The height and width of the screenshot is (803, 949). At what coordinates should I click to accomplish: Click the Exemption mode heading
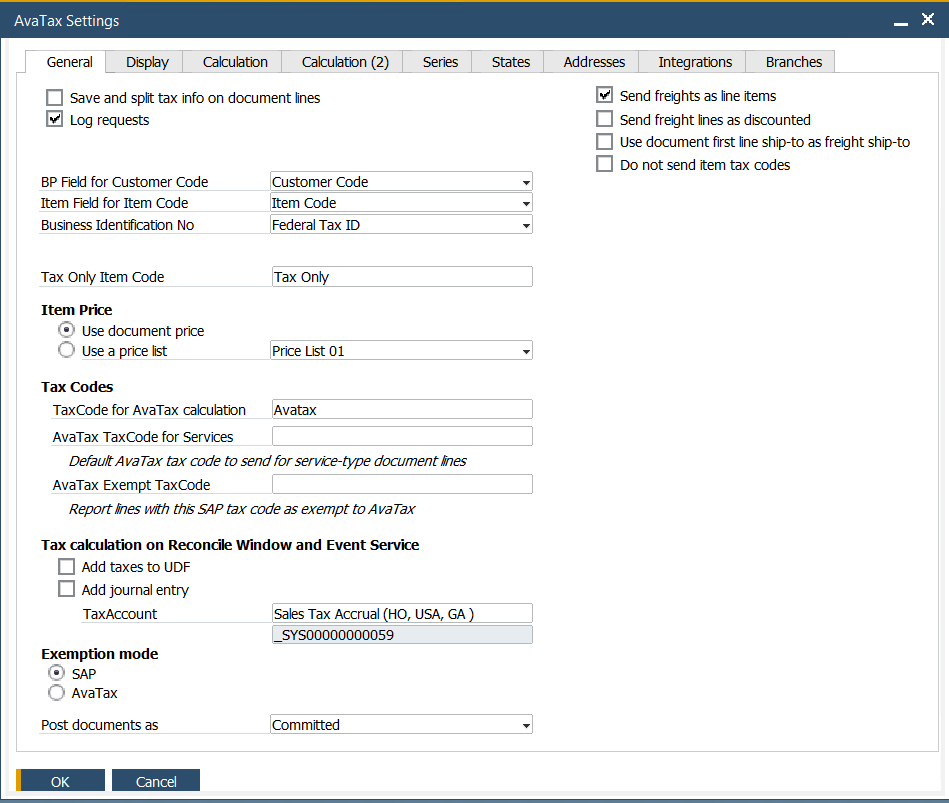pyautogui.click(x=100, y=654)
